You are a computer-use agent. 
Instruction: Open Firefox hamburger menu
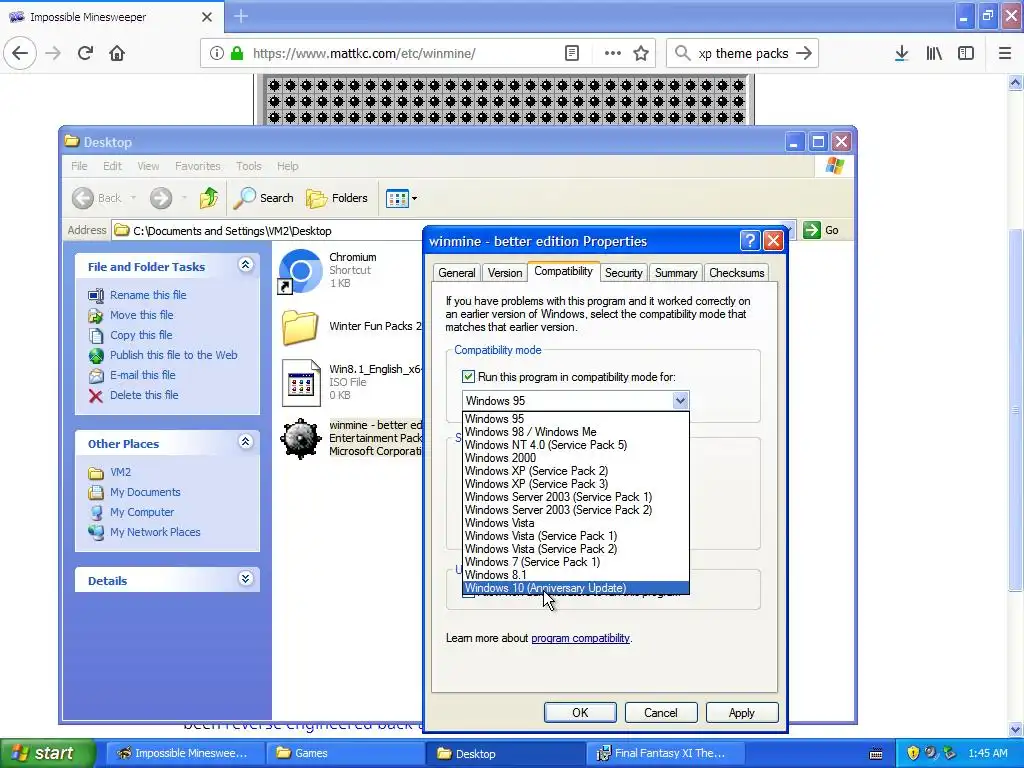pyautogui.click(x=1005, y=53)
